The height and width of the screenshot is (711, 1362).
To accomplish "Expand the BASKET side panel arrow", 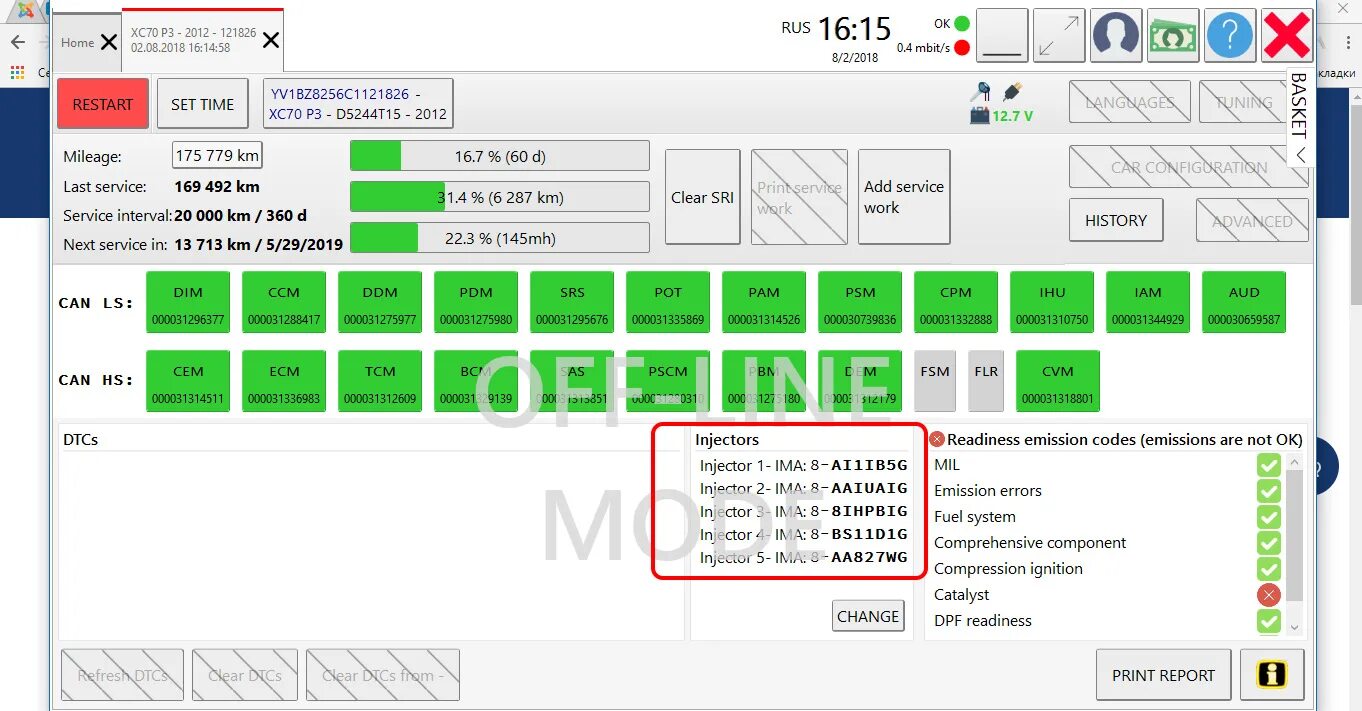I will pos(1301,155).
